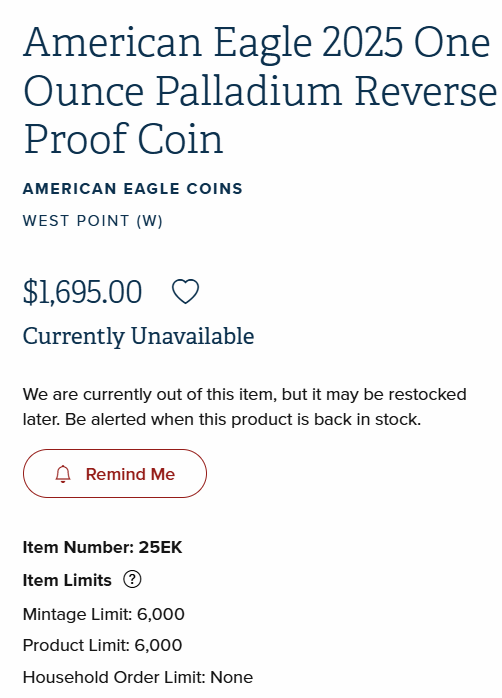
Task: Click the Mintage Limit: 6,000 line
Action: point(104,614)
